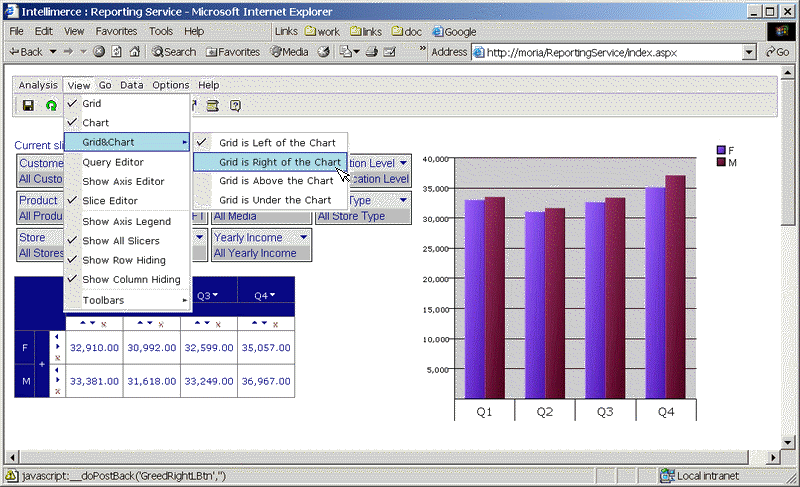The height and width of the screenshot is (487, 800).
Task: Toggle Show All Slicers option
Action: point(127,241)
